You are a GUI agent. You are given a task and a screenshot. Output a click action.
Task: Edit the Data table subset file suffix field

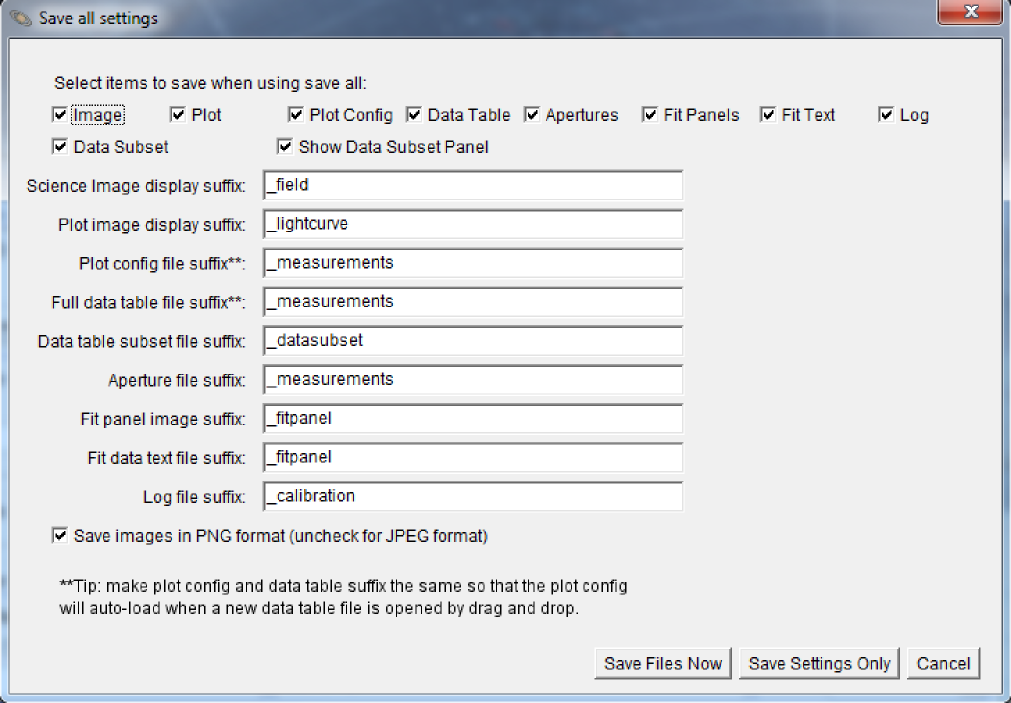click(x=472, y=340)
